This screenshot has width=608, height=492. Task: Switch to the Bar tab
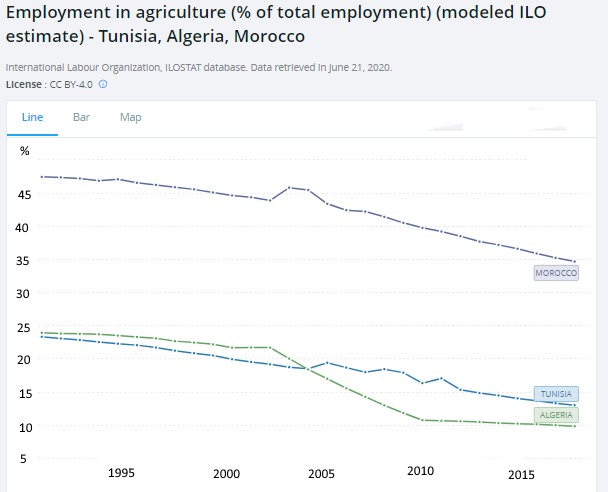[x=81, y=117]
